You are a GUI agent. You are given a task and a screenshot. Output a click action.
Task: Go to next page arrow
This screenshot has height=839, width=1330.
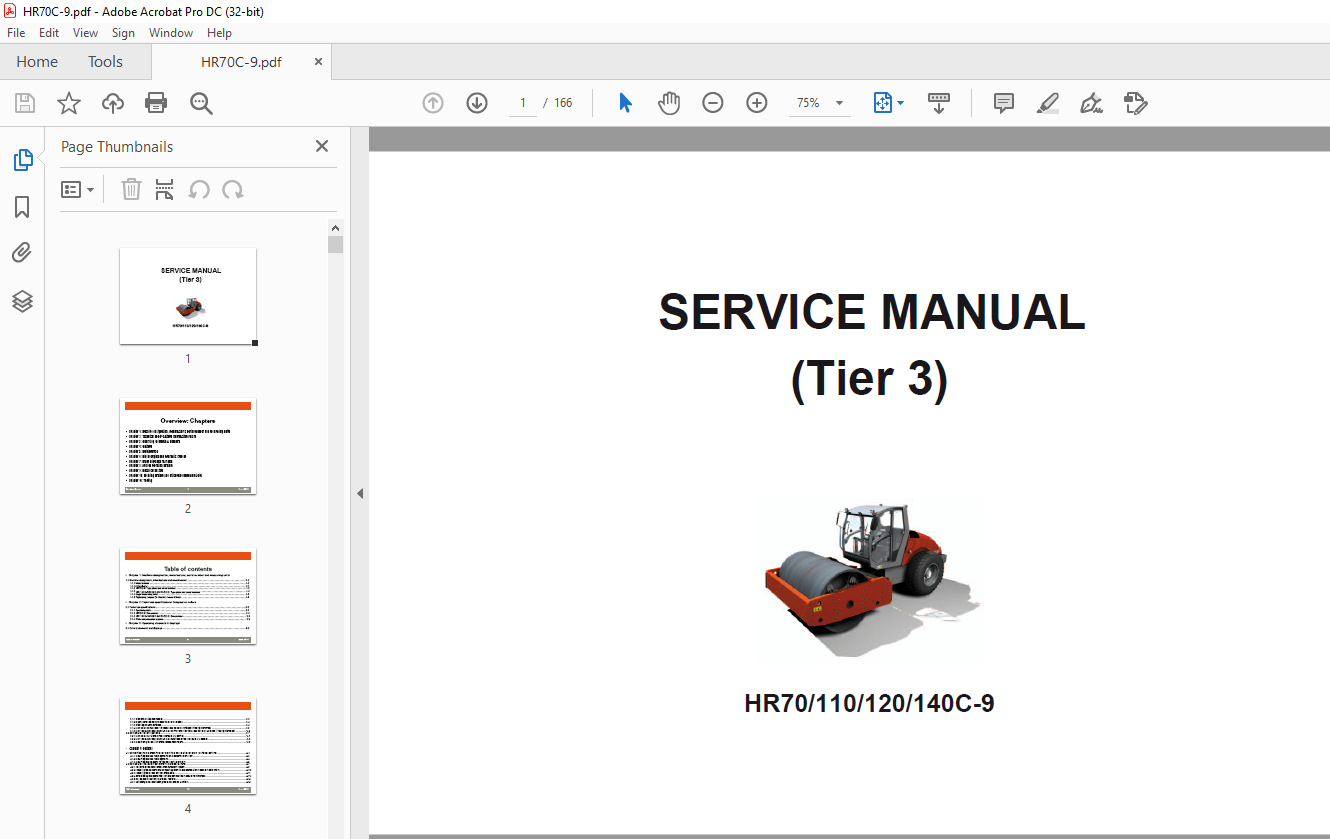(x=477, y=103)
